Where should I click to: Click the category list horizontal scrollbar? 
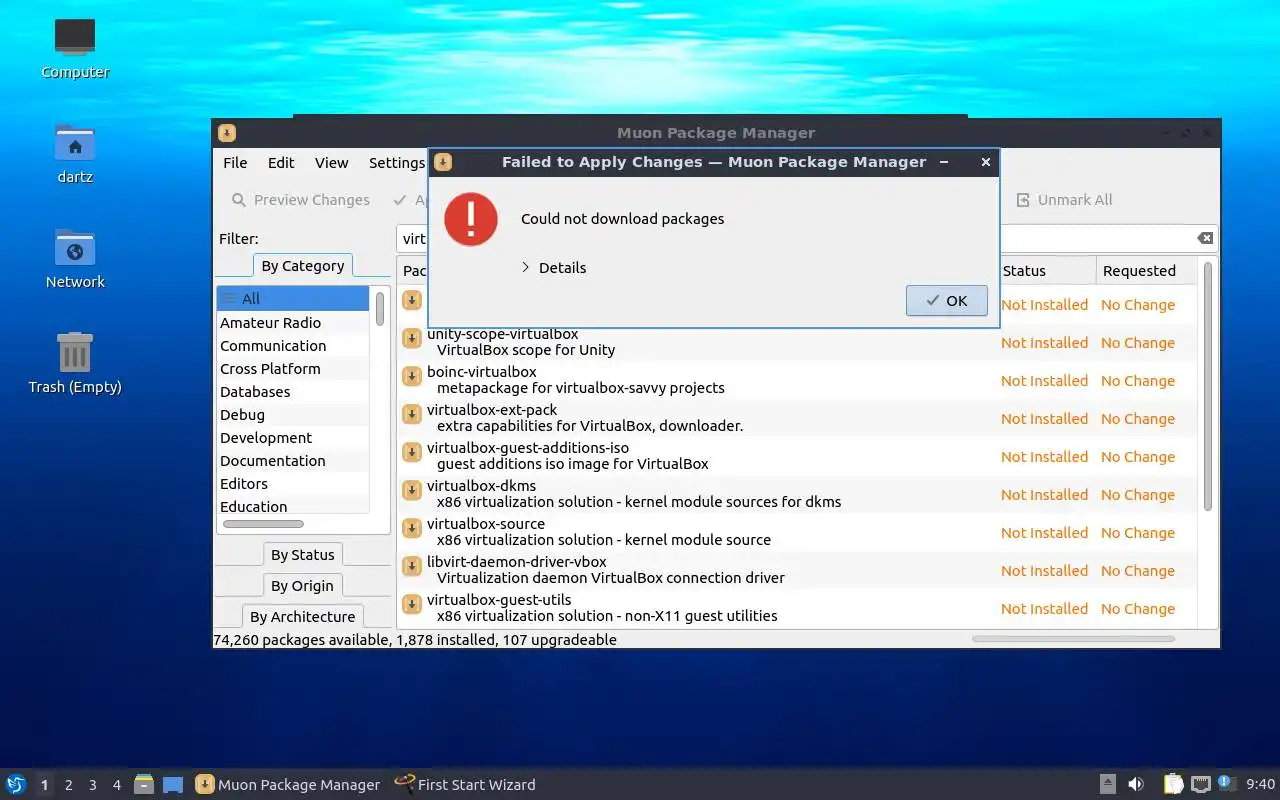pos(263,524)
